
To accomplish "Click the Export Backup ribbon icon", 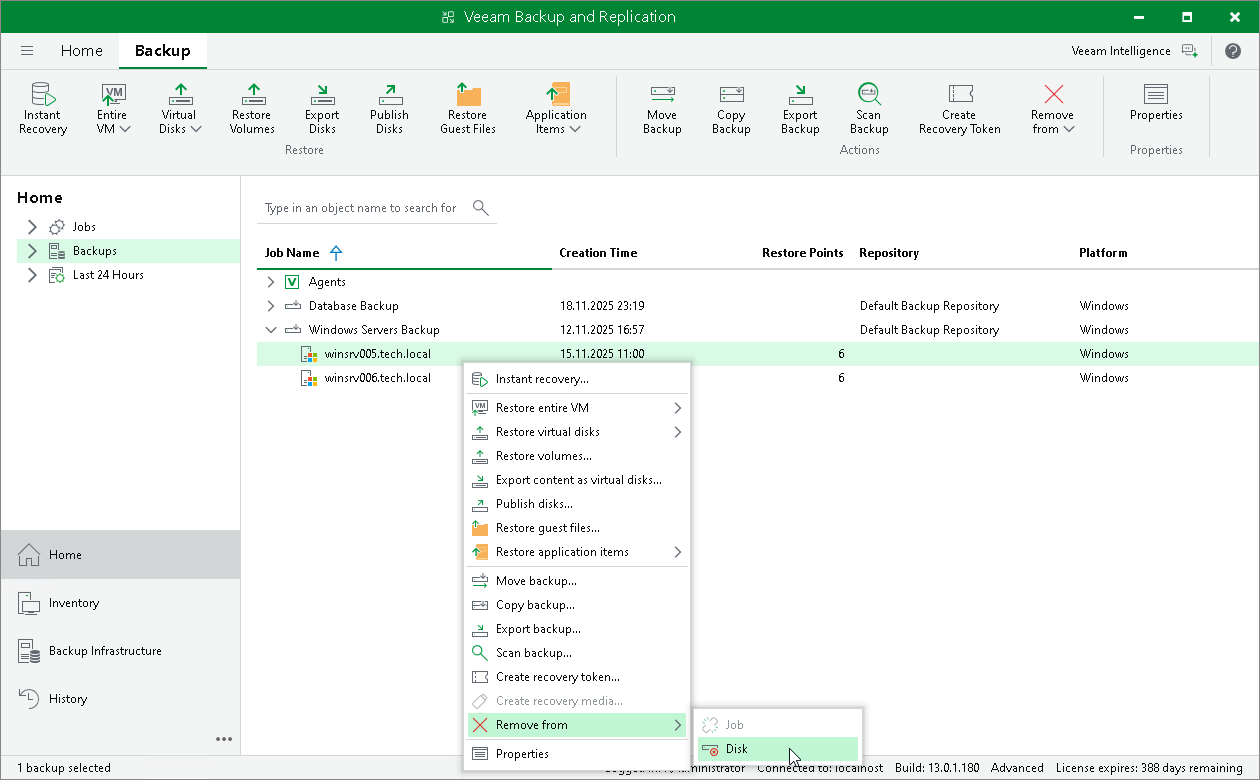I will point(800,108).
